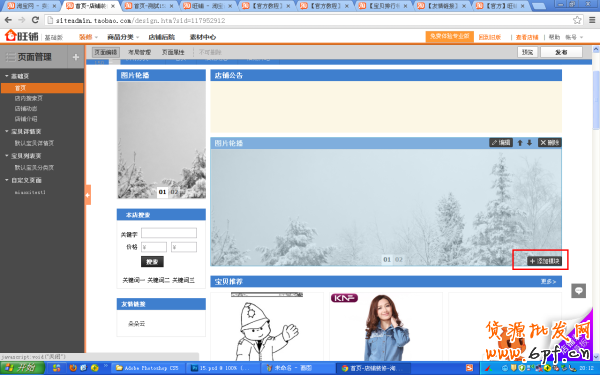Open 素材中心 in the top navigation
600x375 pixels.
pos(203,37)
